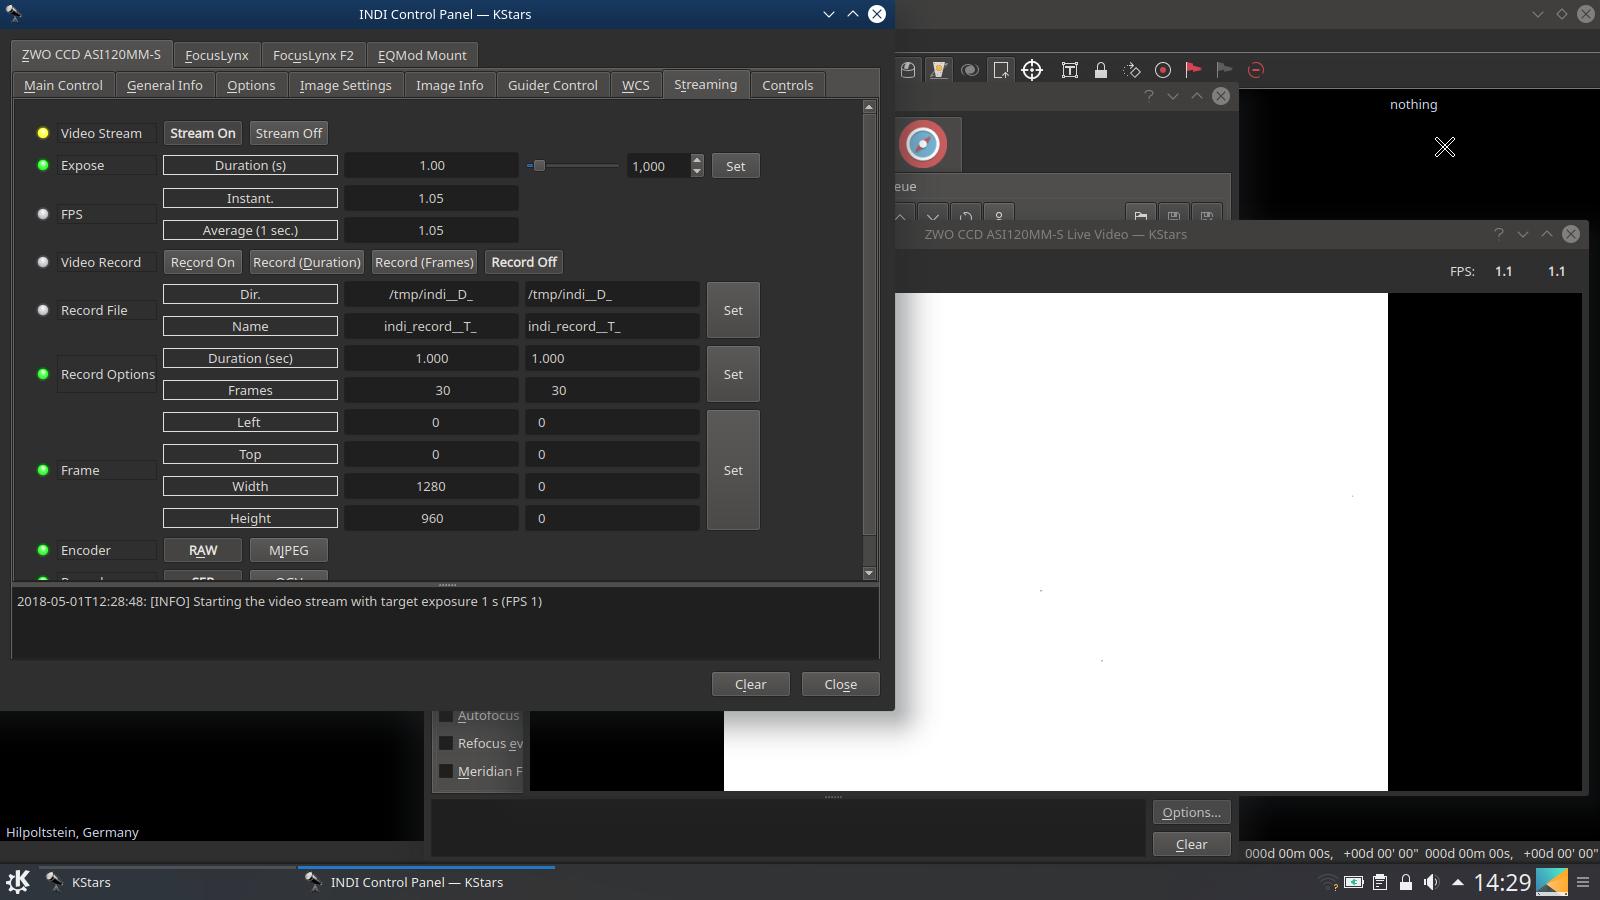This screenshot has height=900, width=1600.
Task: Click the Record (Duration) button
Action: (306, 262)
